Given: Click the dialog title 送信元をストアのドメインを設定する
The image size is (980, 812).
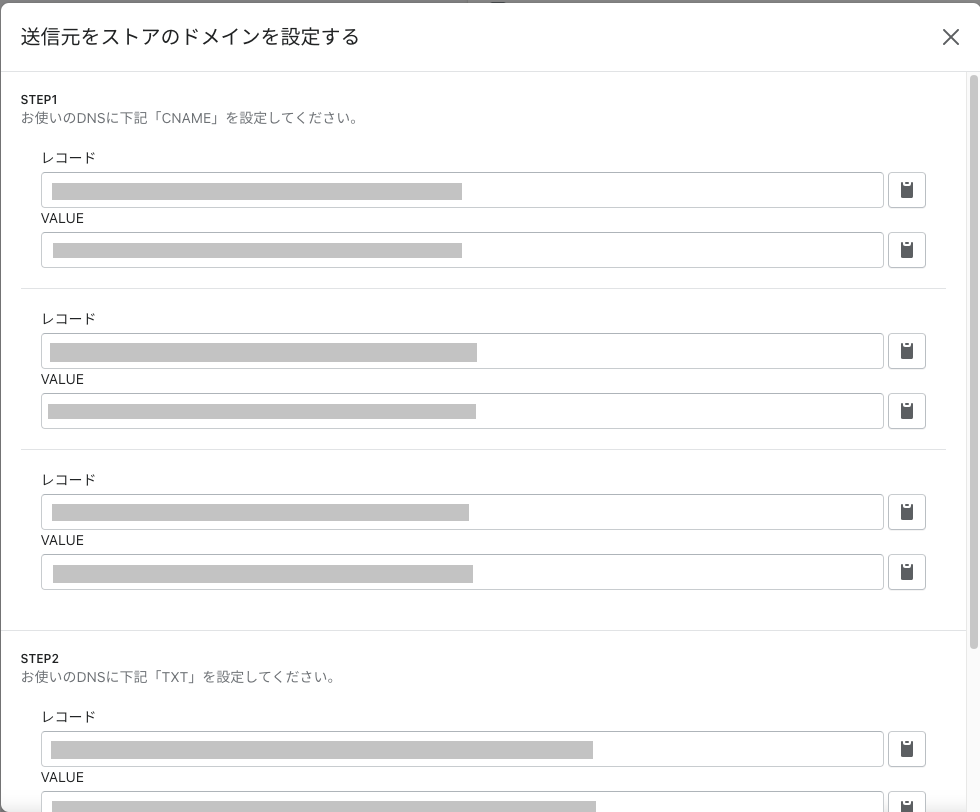Looking at the screenshot, I should (x=190, y=37).
